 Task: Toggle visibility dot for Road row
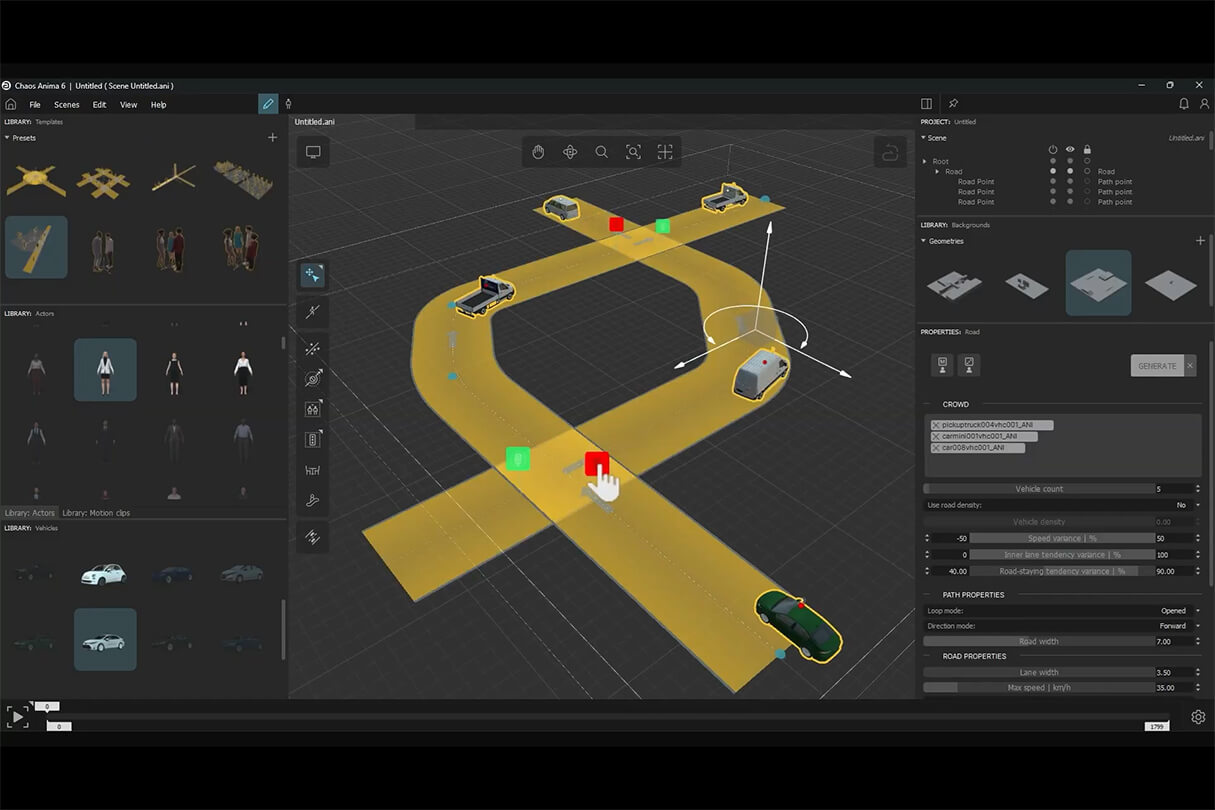(x=1070, y=171)
